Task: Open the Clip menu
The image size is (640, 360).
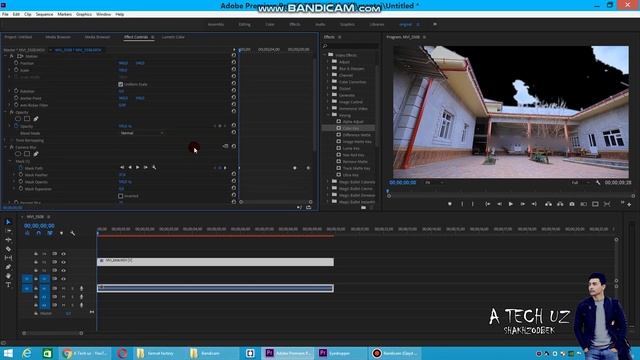Action: tap(28, 14)
